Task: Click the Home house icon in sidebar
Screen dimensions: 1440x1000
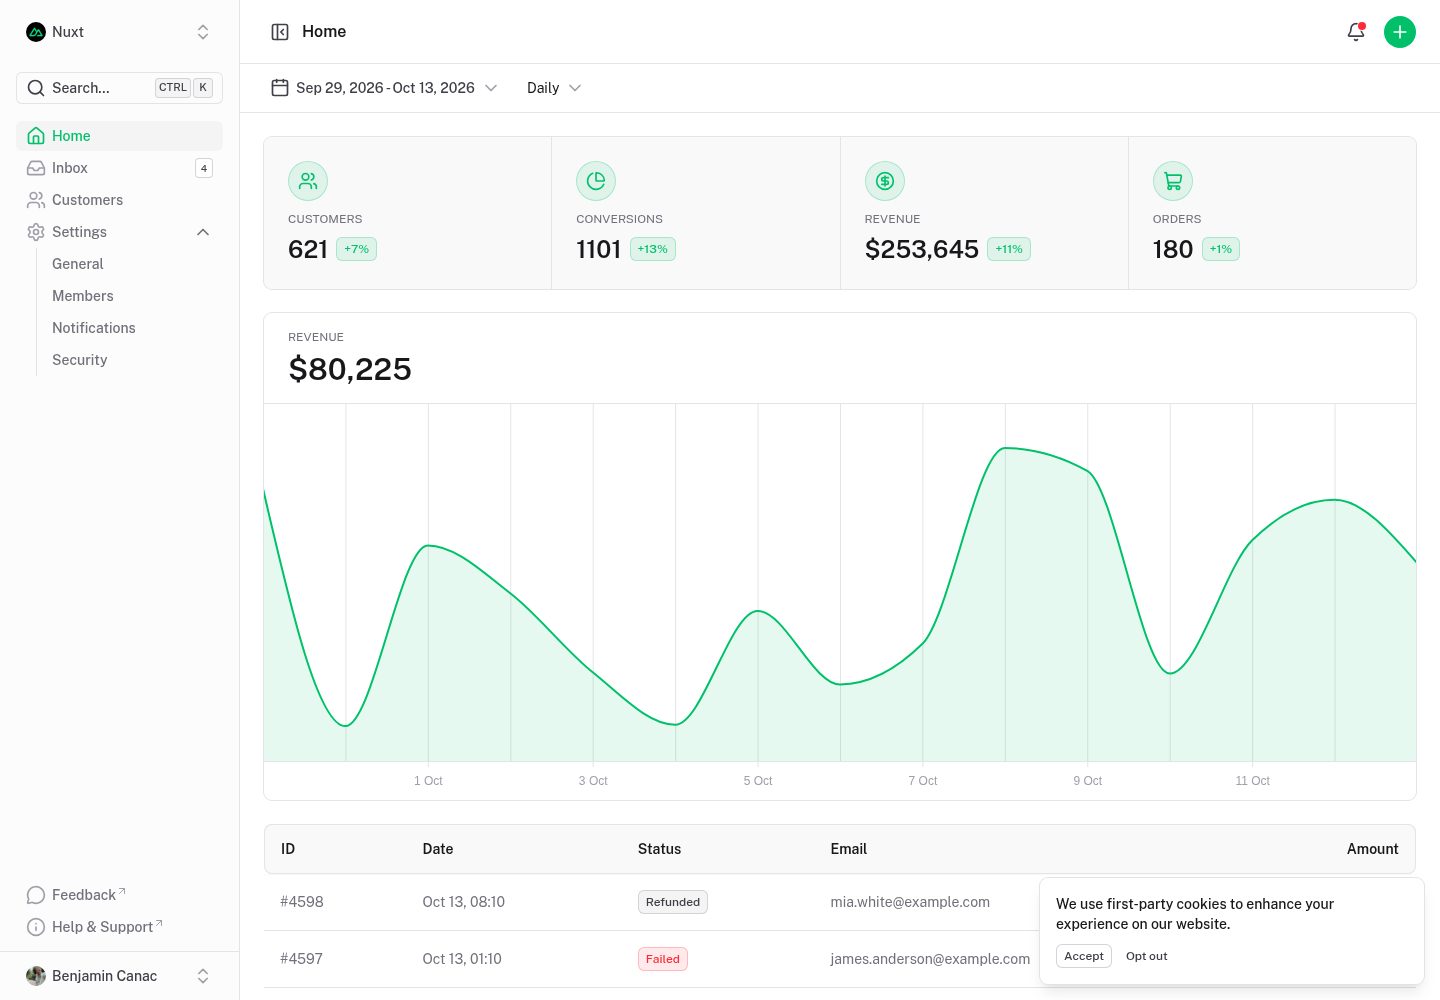Action: 36,136
